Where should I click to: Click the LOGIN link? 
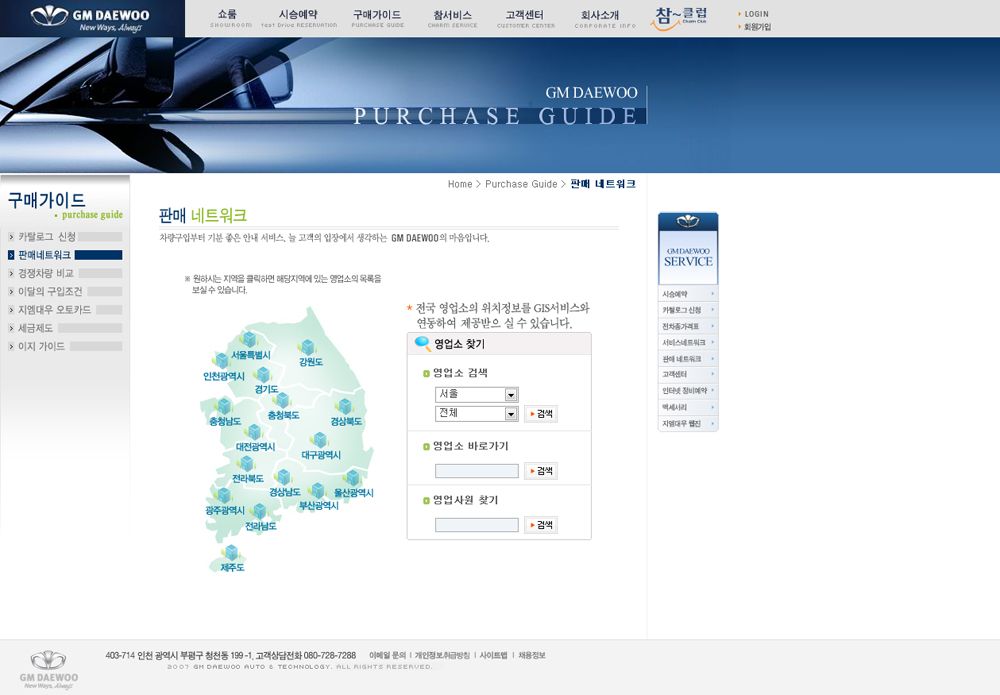(756, 14)
